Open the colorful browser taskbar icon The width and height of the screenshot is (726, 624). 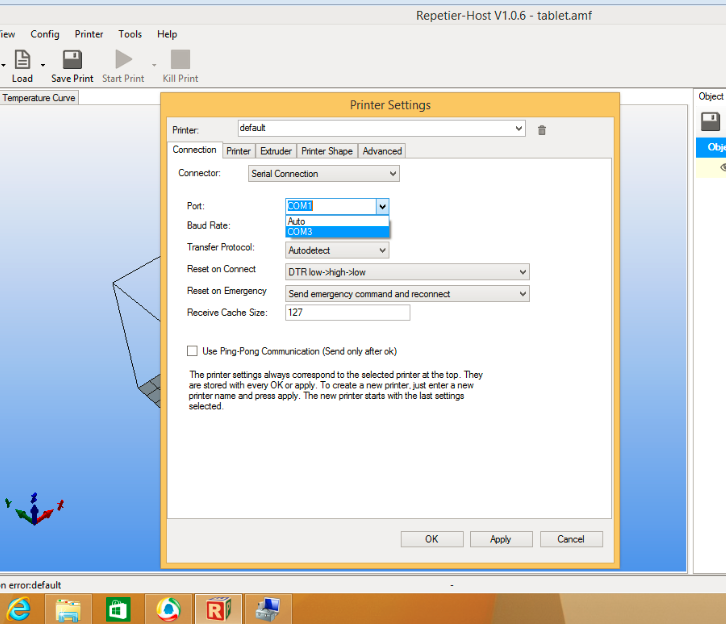pos(168,609)
